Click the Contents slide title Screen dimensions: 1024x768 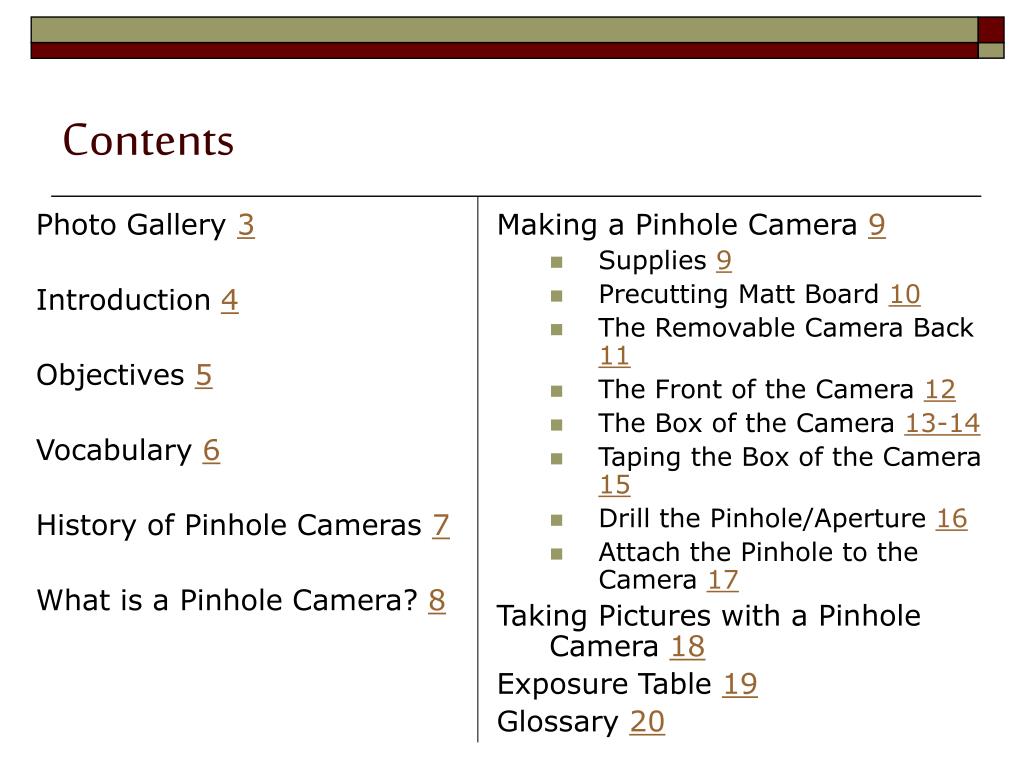(x=148, y=140)
